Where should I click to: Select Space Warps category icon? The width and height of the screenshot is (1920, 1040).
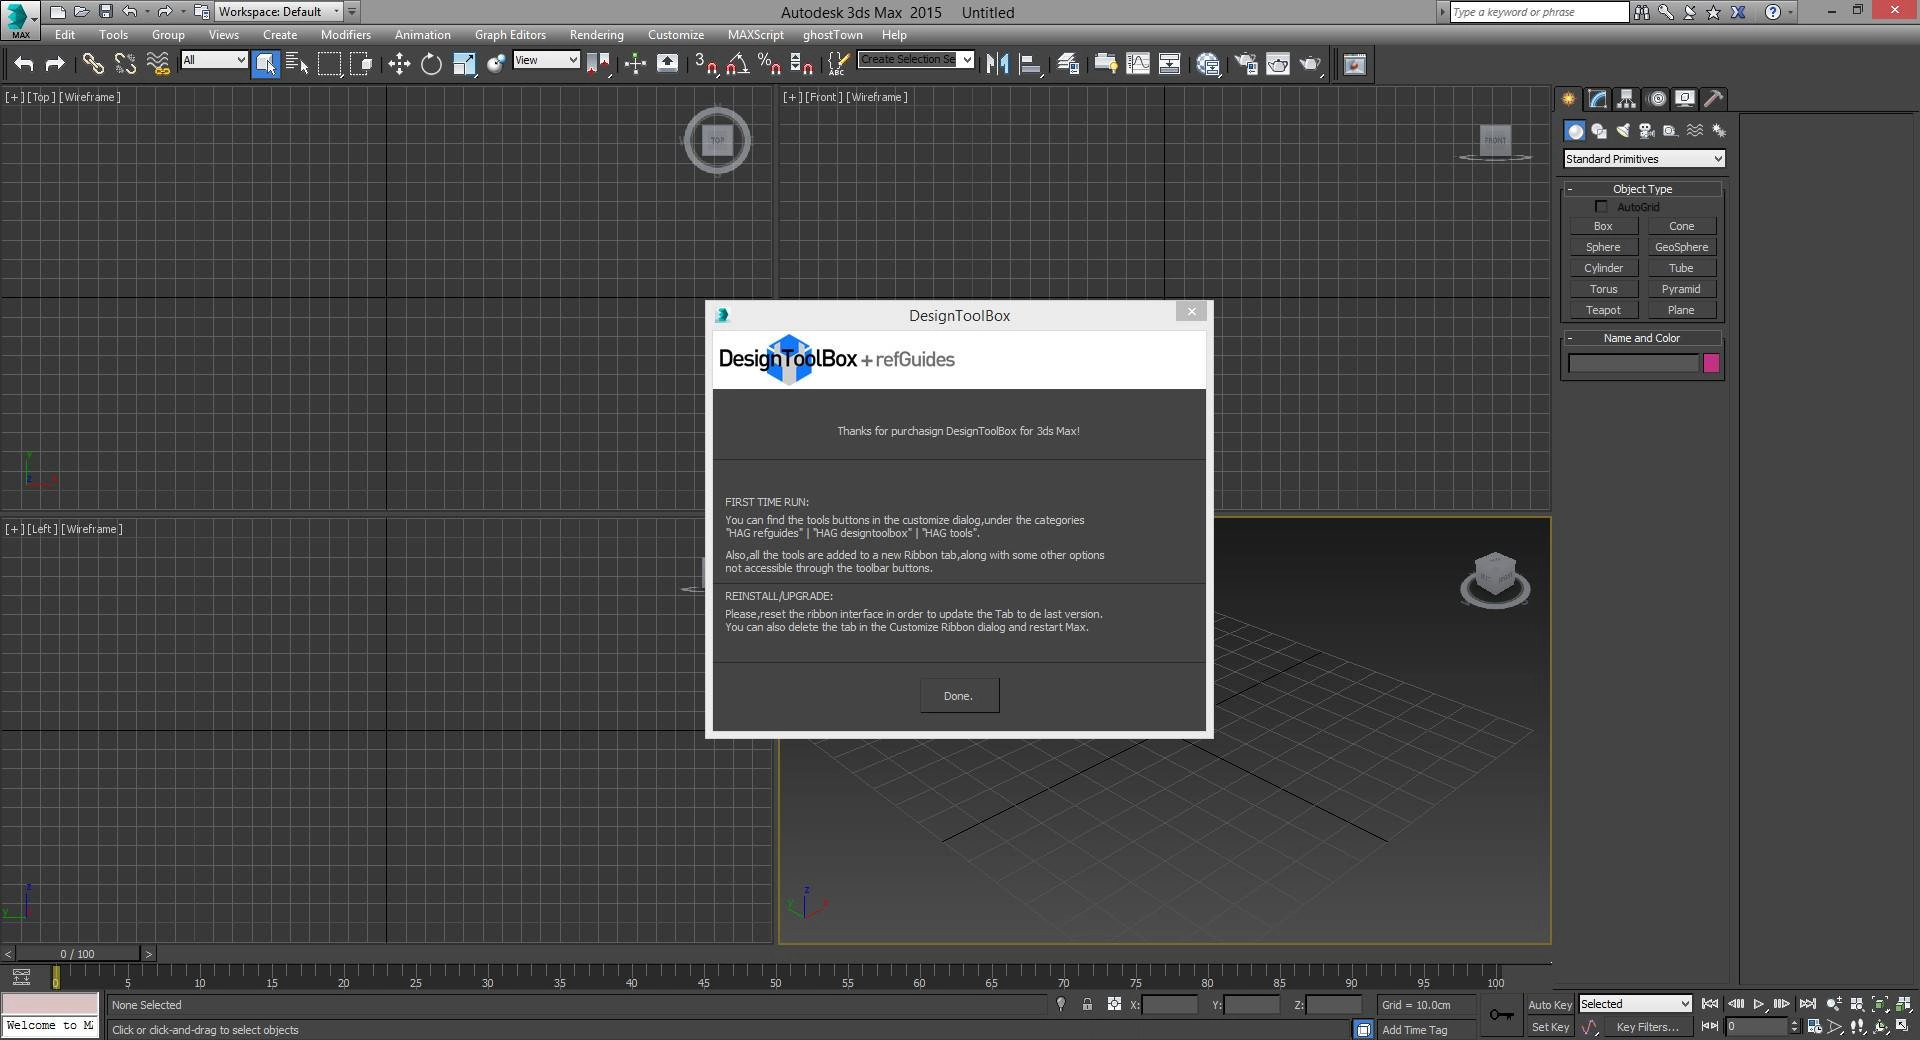pos(1695,131)
